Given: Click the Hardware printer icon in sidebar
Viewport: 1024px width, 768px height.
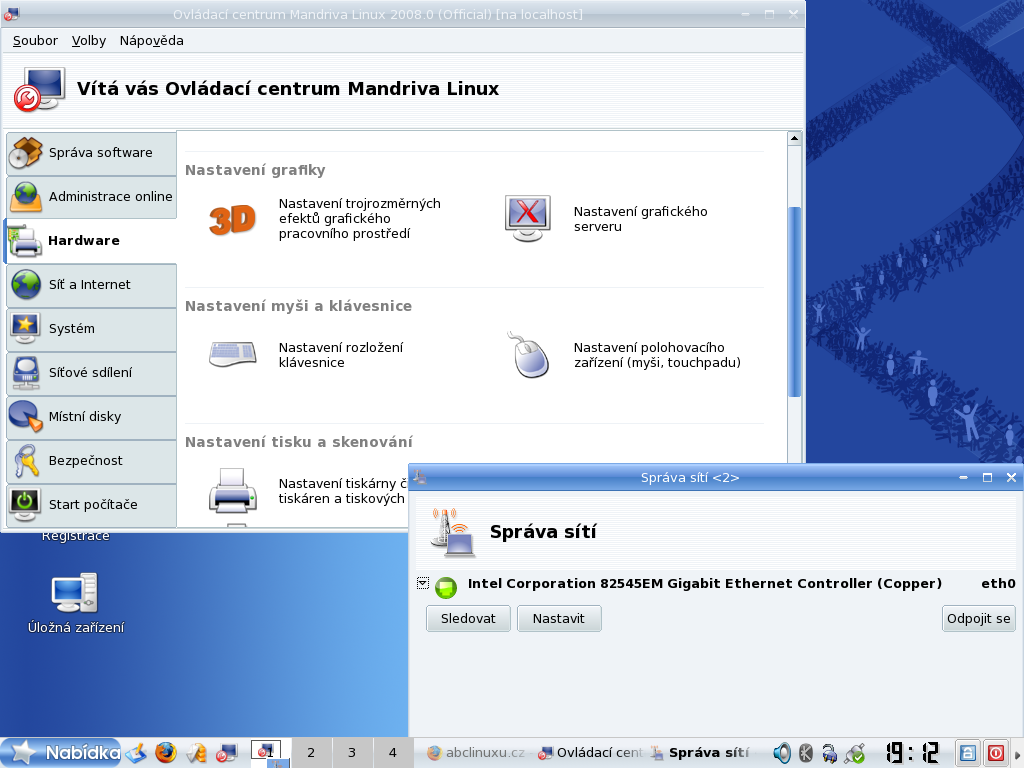Looking at the screenshot, I should click(25, 241).
